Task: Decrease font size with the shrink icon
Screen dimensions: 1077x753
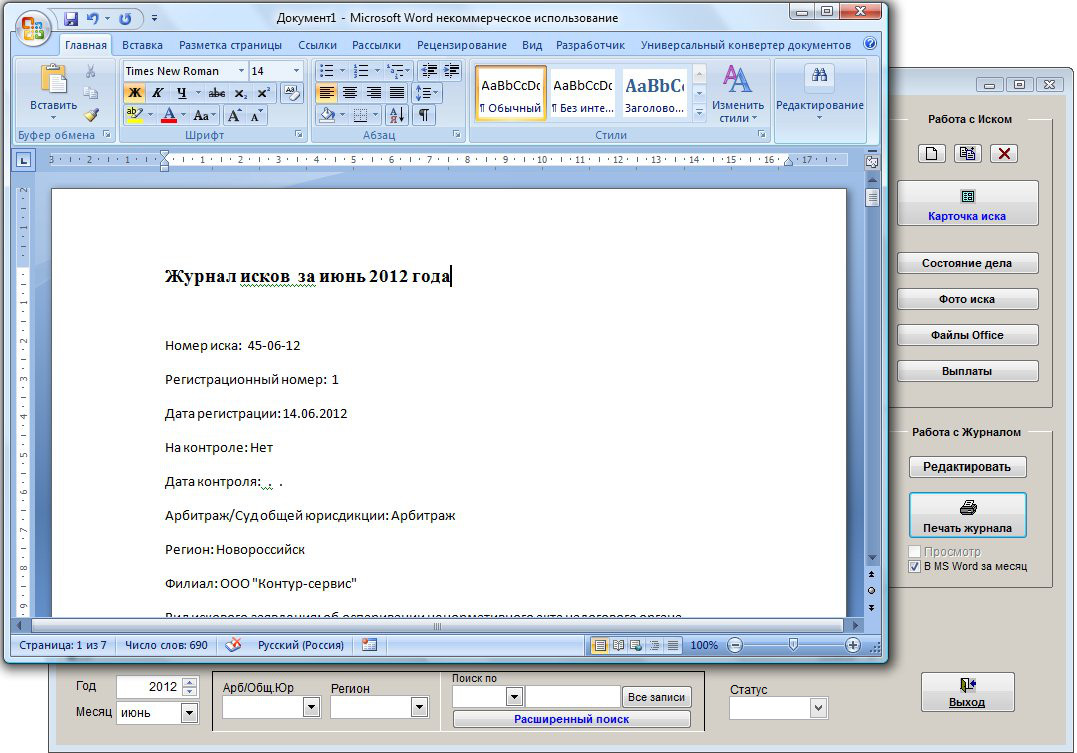Action: [256, 115]
